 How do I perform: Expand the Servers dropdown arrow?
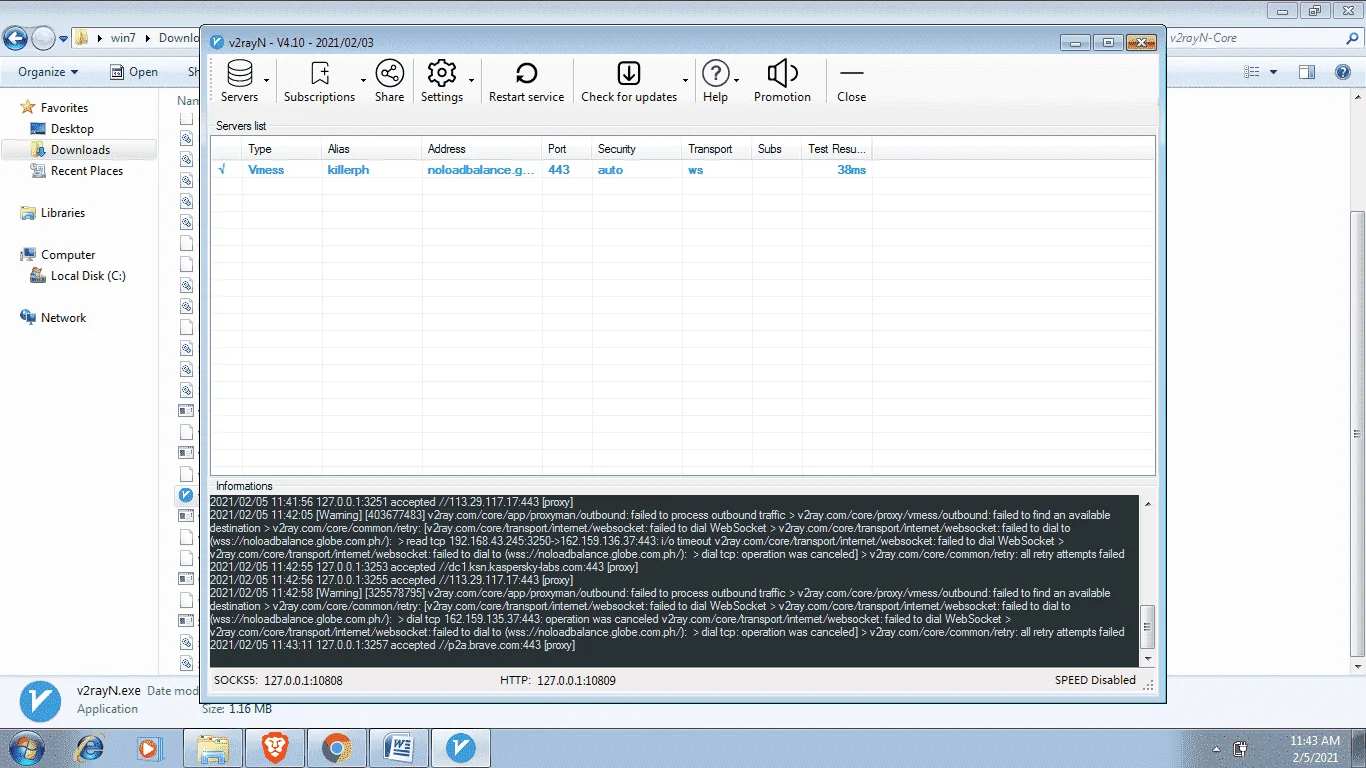coord(267,80)
